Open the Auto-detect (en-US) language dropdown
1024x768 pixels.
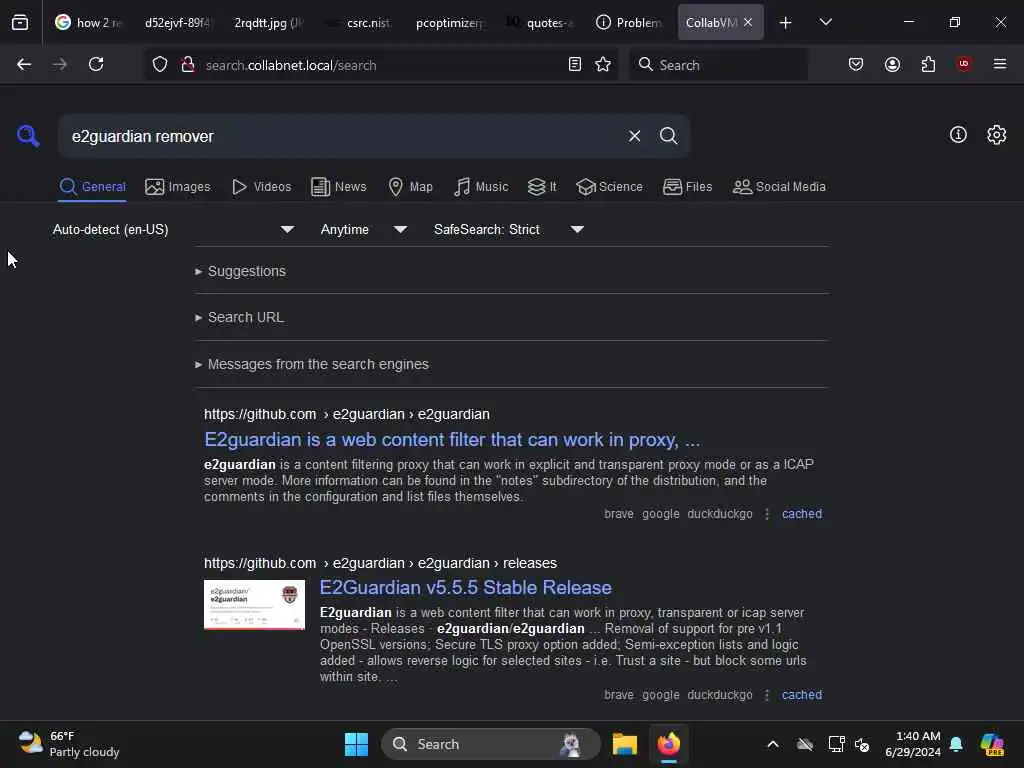(174, 229)
